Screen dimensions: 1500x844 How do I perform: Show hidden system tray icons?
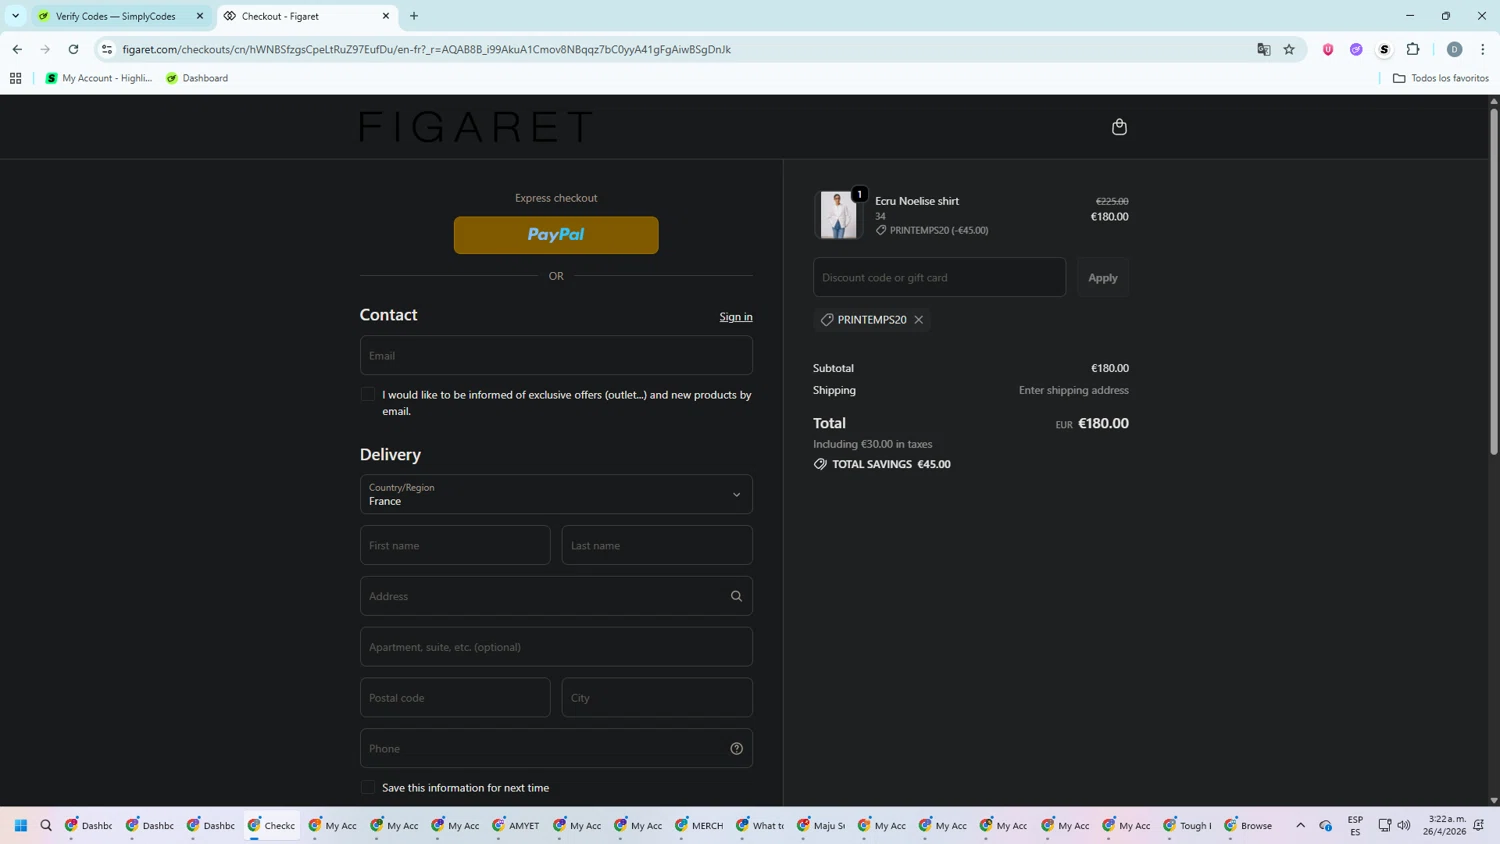pyautogui.click(x=1301, y=826)
